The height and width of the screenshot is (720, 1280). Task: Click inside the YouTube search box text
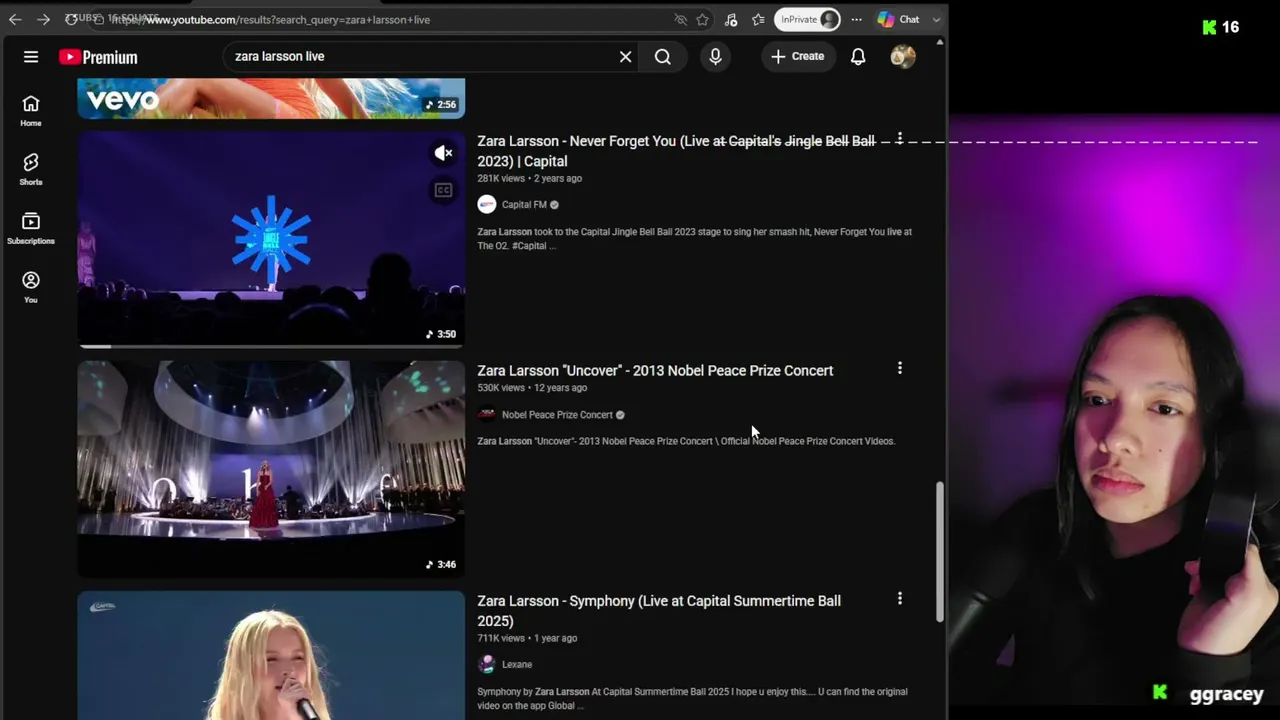pyautogui.click(x=280, y=57)
